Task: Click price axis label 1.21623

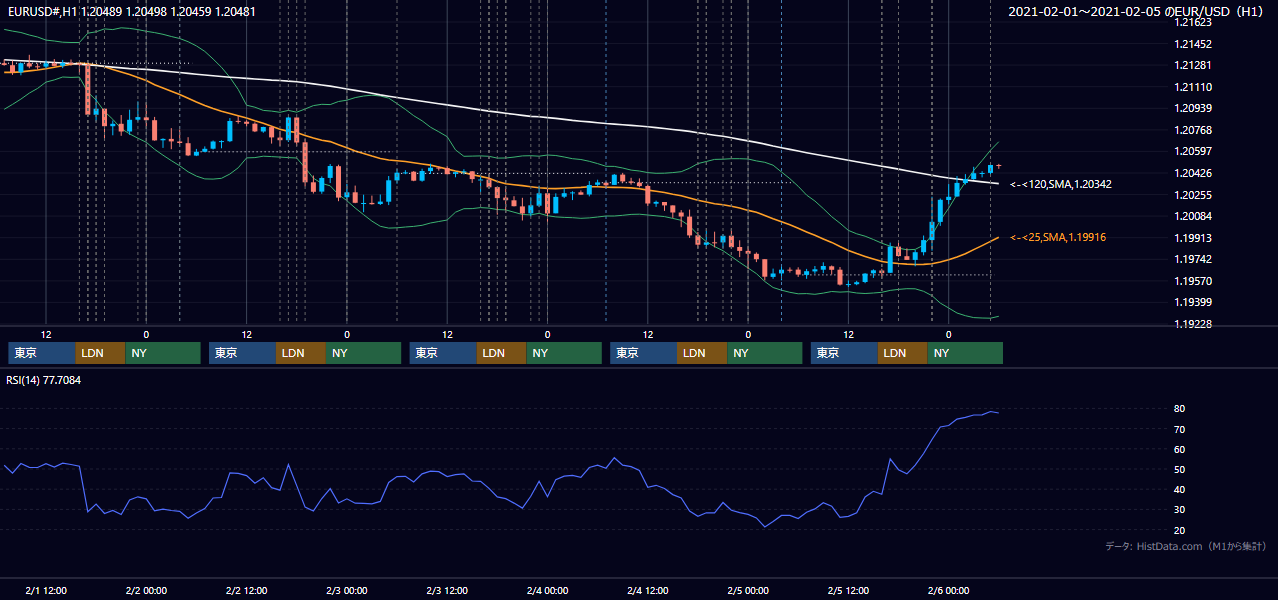Action: tap(1193, 22)
